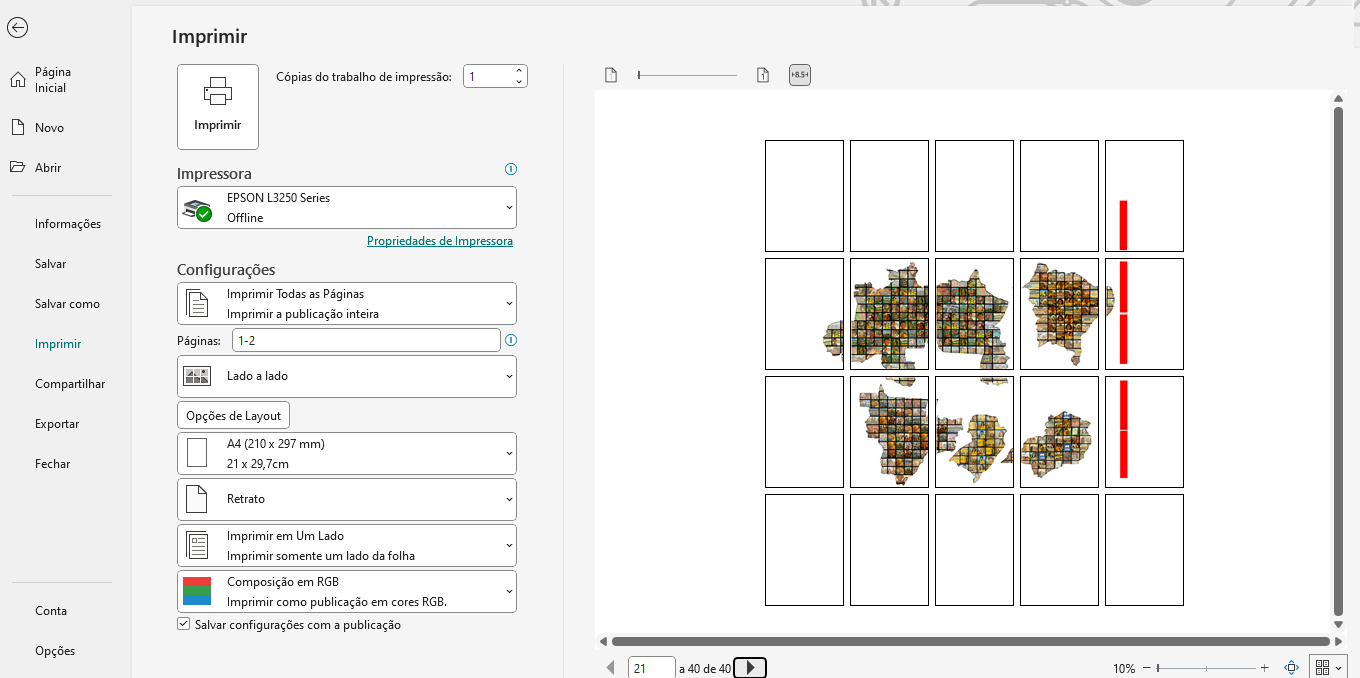Open the Composição em RGB dropdown

(x=347, y=591)
